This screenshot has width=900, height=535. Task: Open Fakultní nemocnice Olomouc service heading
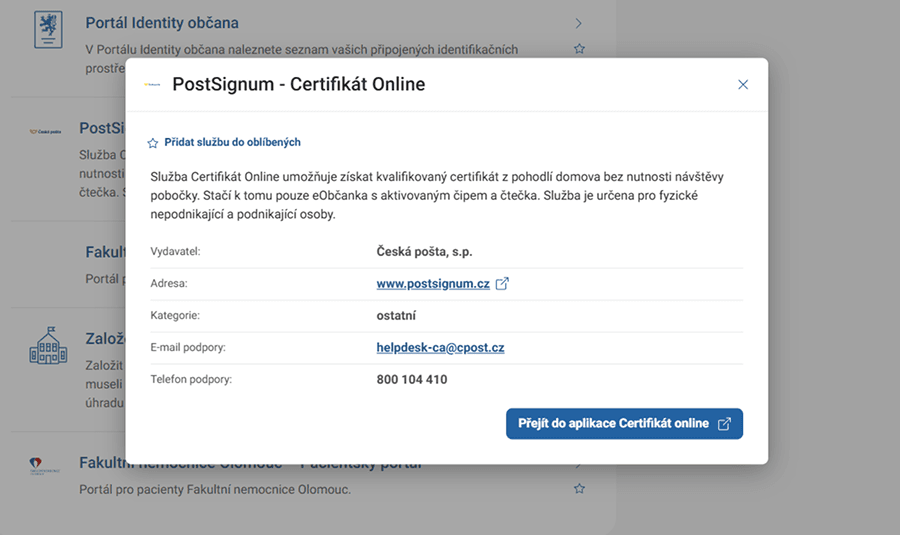click(x=102, y=463)
